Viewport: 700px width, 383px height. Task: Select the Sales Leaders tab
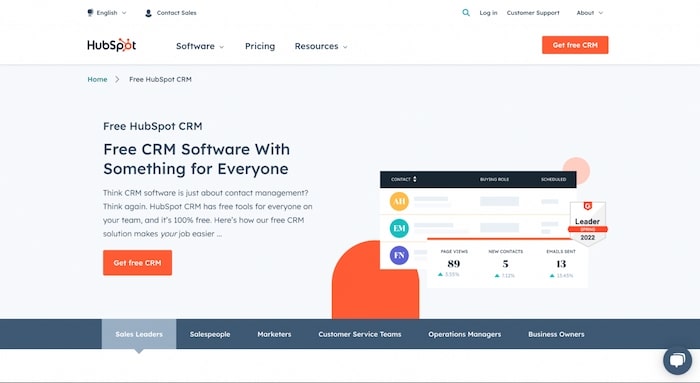tap(139, 334)
